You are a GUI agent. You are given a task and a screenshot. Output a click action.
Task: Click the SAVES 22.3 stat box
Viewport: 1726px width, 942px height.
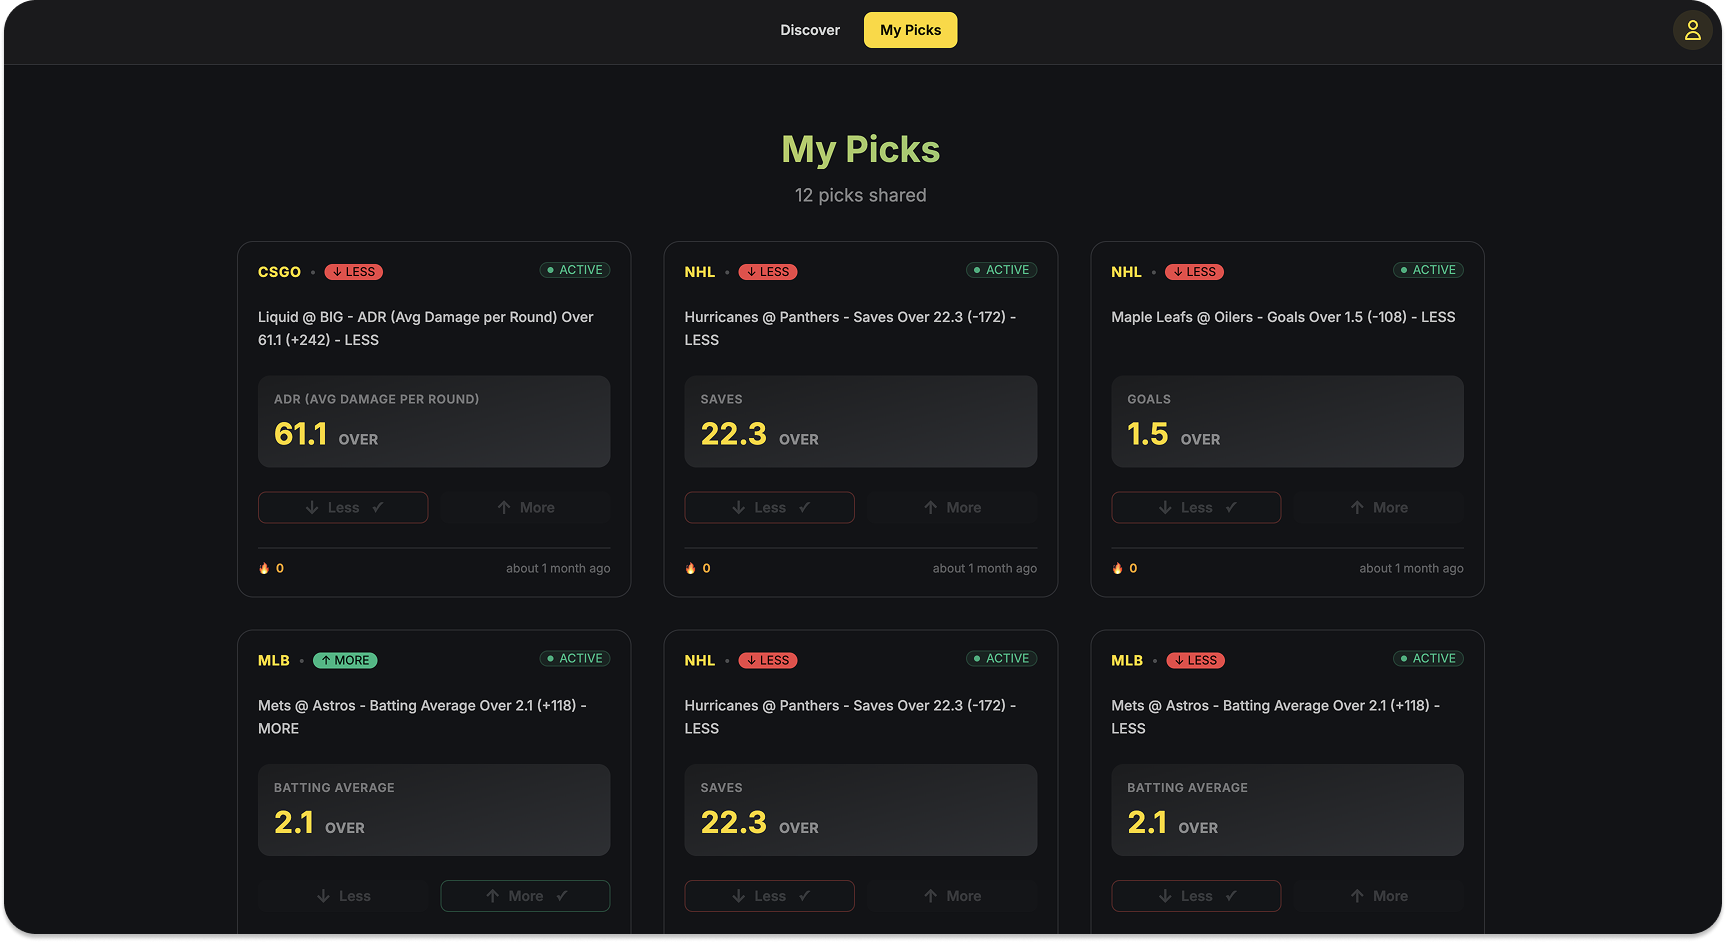(x=860, y=421)
